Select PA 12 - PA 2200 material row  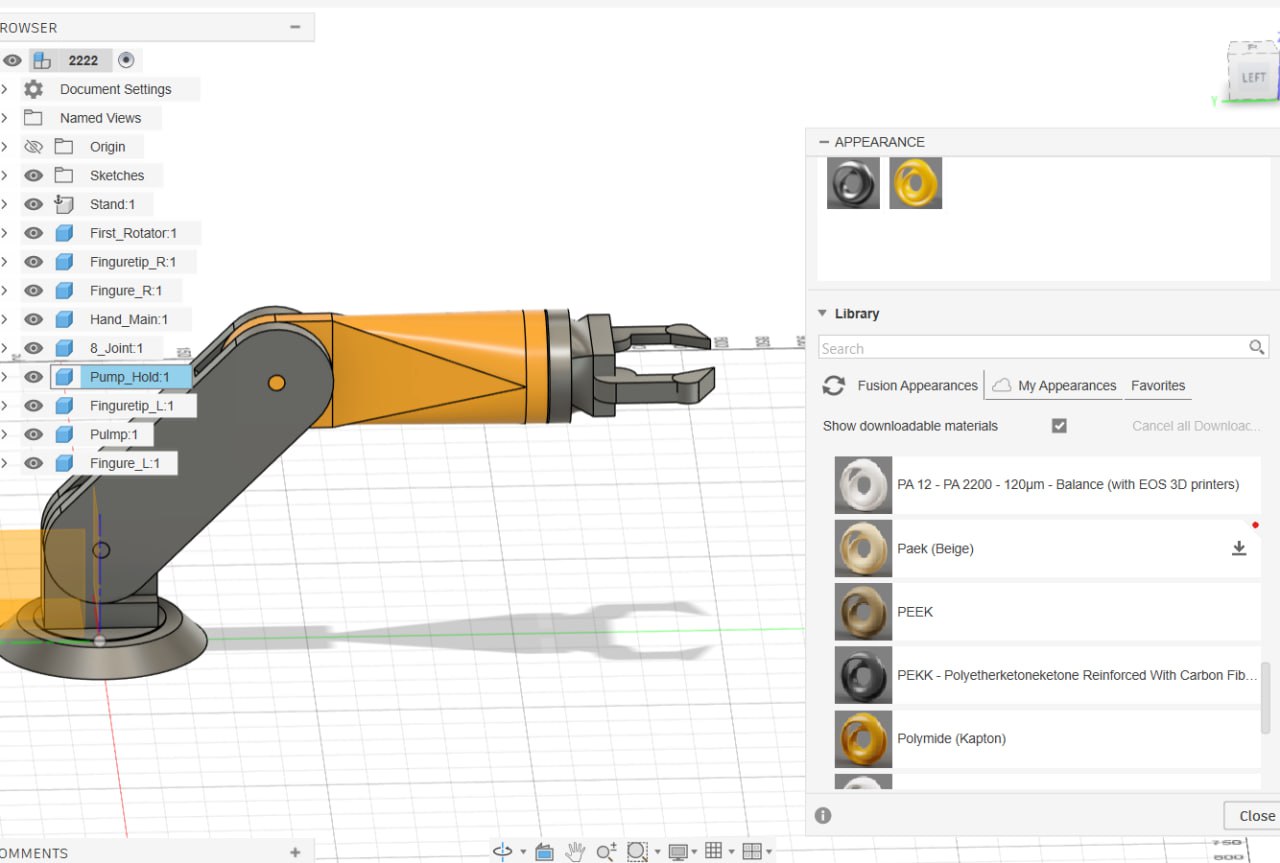(1047, 484)
